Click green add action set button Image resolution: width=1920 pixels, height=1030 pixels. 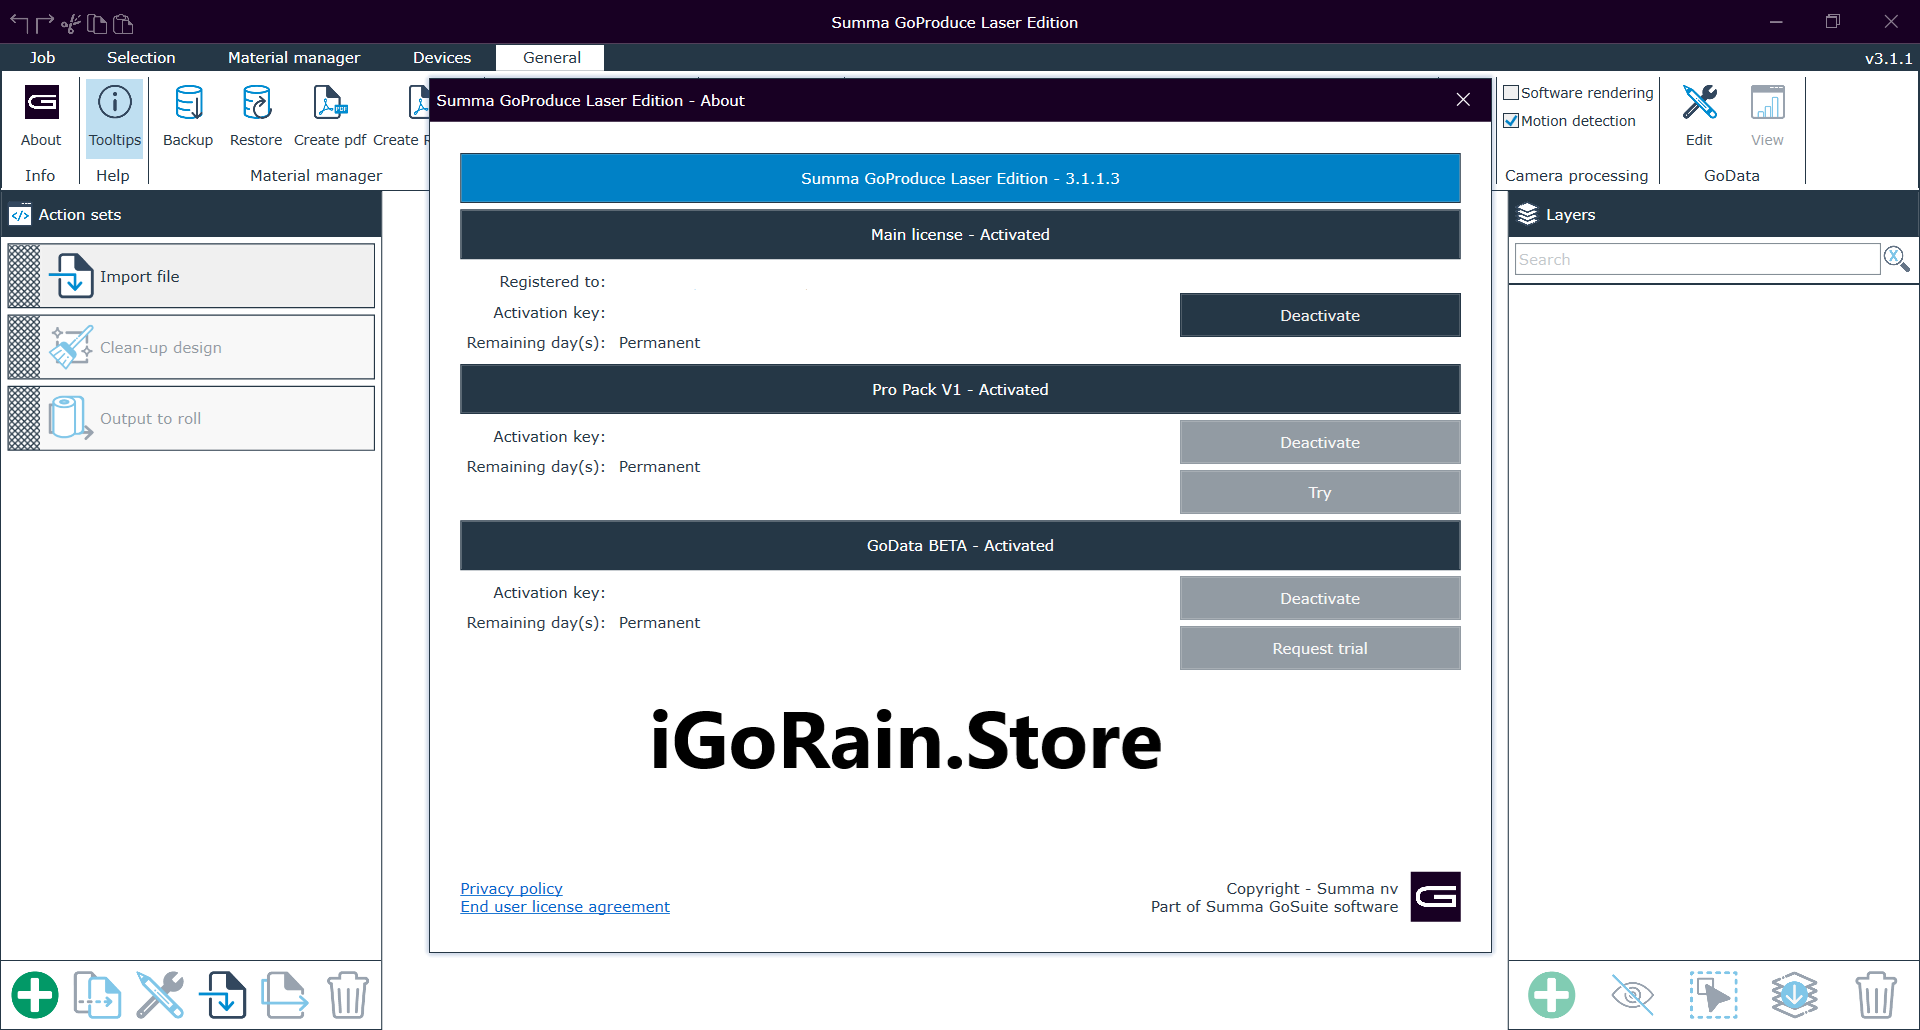point(35,995)
